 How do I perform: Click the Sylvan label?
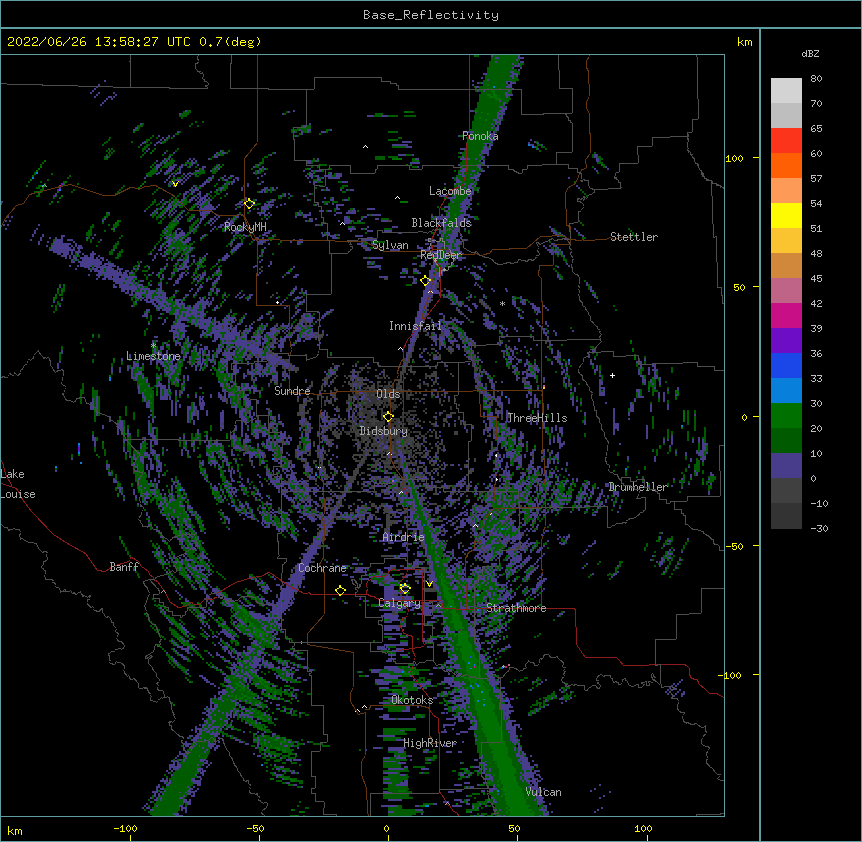(390, 245)
